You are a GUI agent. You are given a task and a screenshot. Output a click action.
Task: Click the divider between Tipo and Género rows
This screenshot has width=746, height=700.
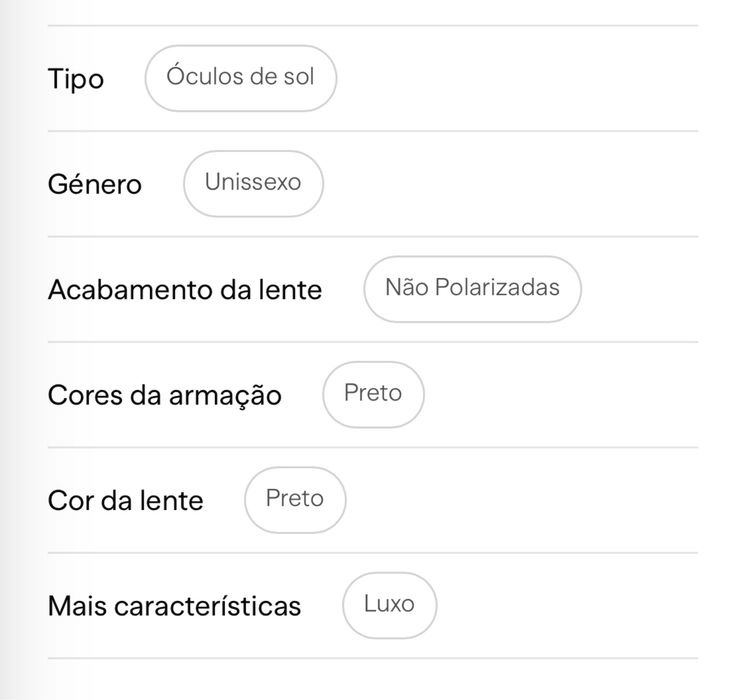[x=373, y=131]
